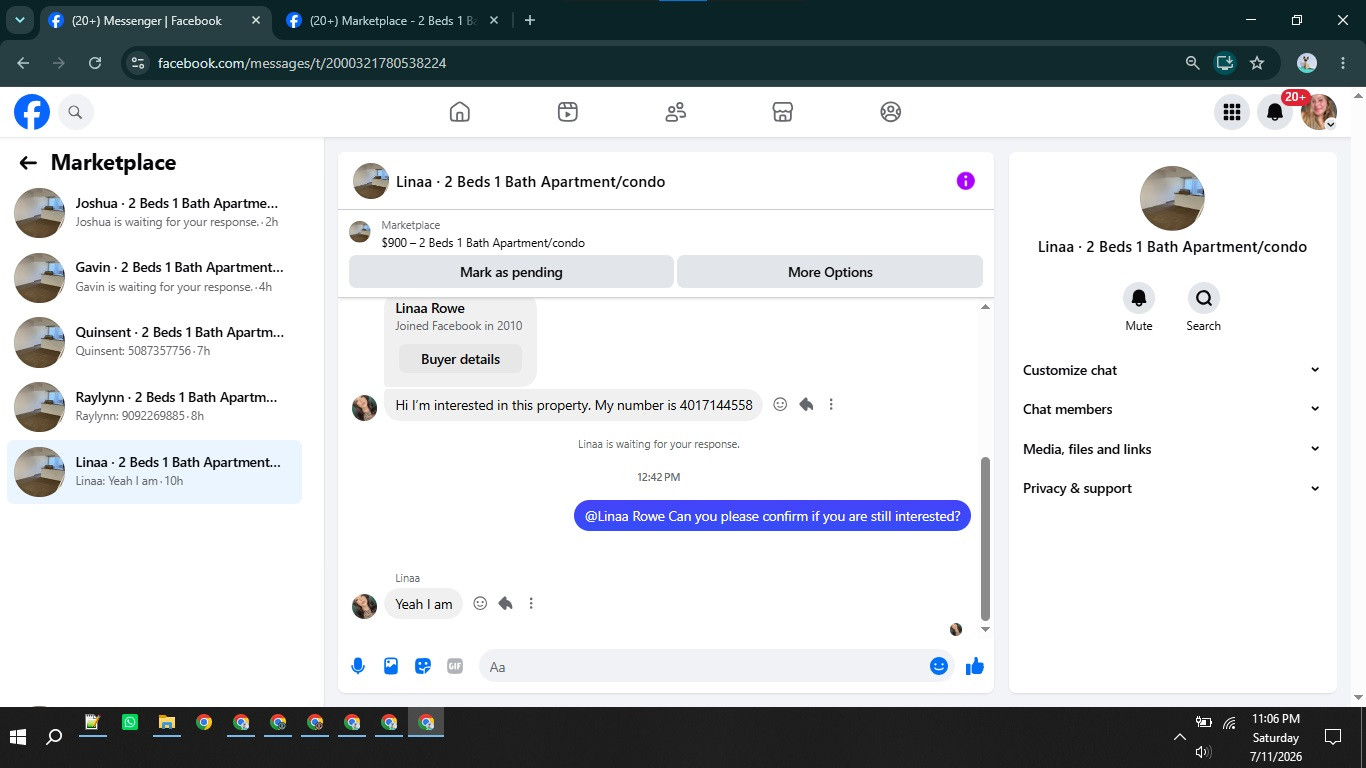
Task: Open Gavin's apartment conversation
Action: (155, 277)
